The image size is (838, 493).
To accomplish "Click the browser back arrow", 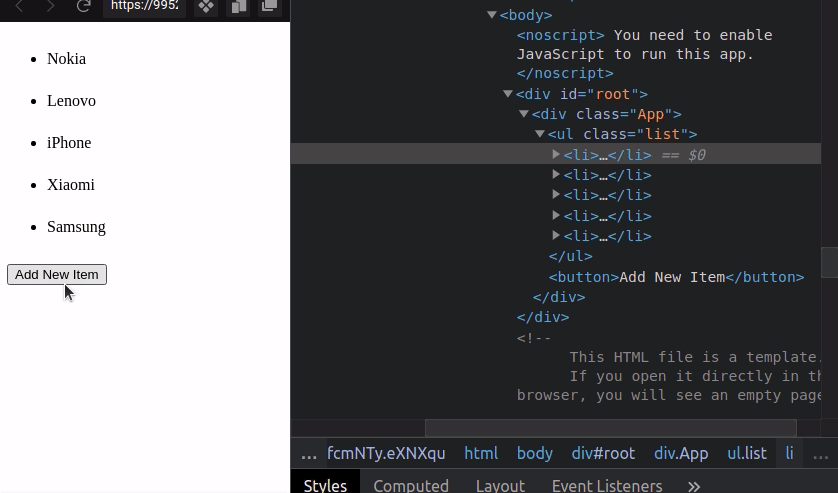I will coord(19,6).
